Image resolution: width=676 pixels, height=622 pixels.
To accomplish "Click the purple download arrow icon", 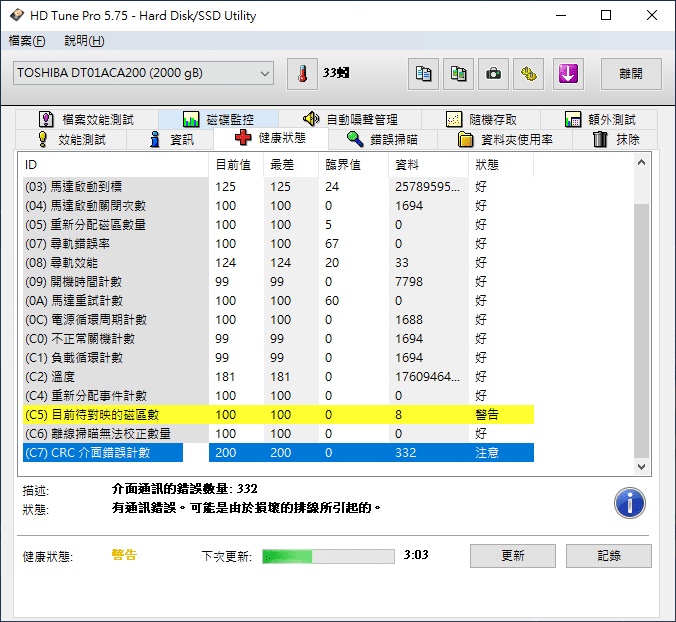I will (568, 74).
